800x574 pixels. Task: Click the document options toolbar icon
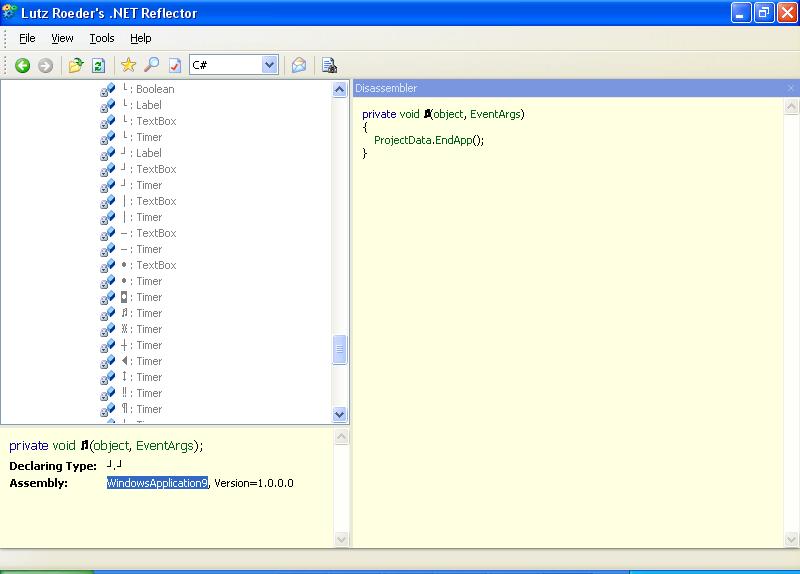pos(329,65)
